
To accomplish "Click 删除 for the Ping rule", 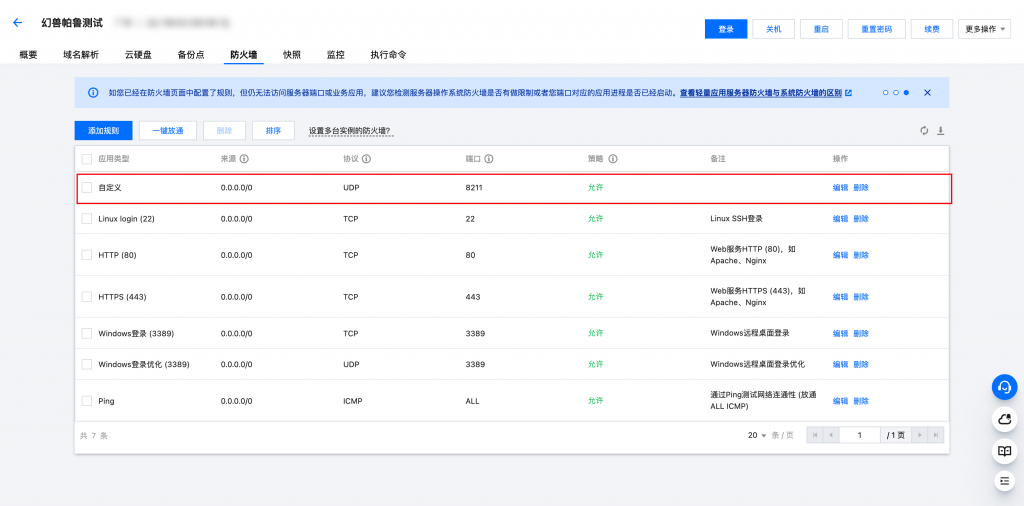I will tap(861, 401).
